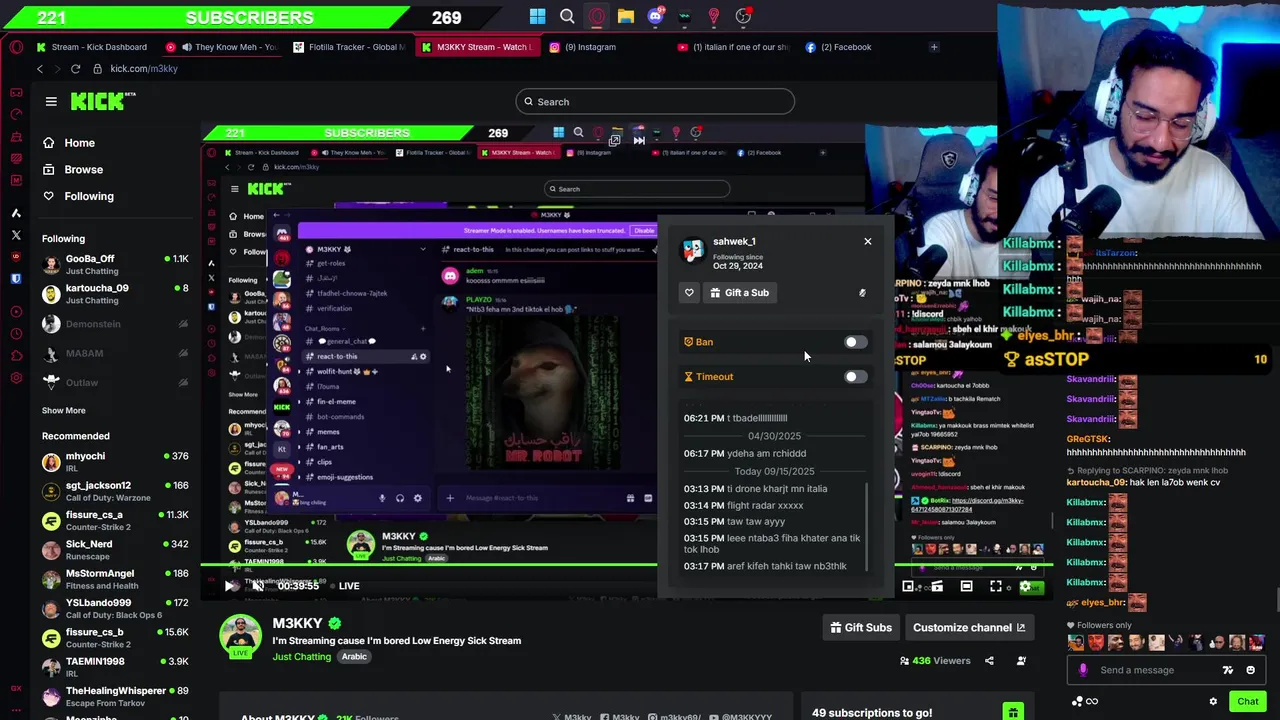Click the user icon beside share
1280x720 pixels.
1021,661
